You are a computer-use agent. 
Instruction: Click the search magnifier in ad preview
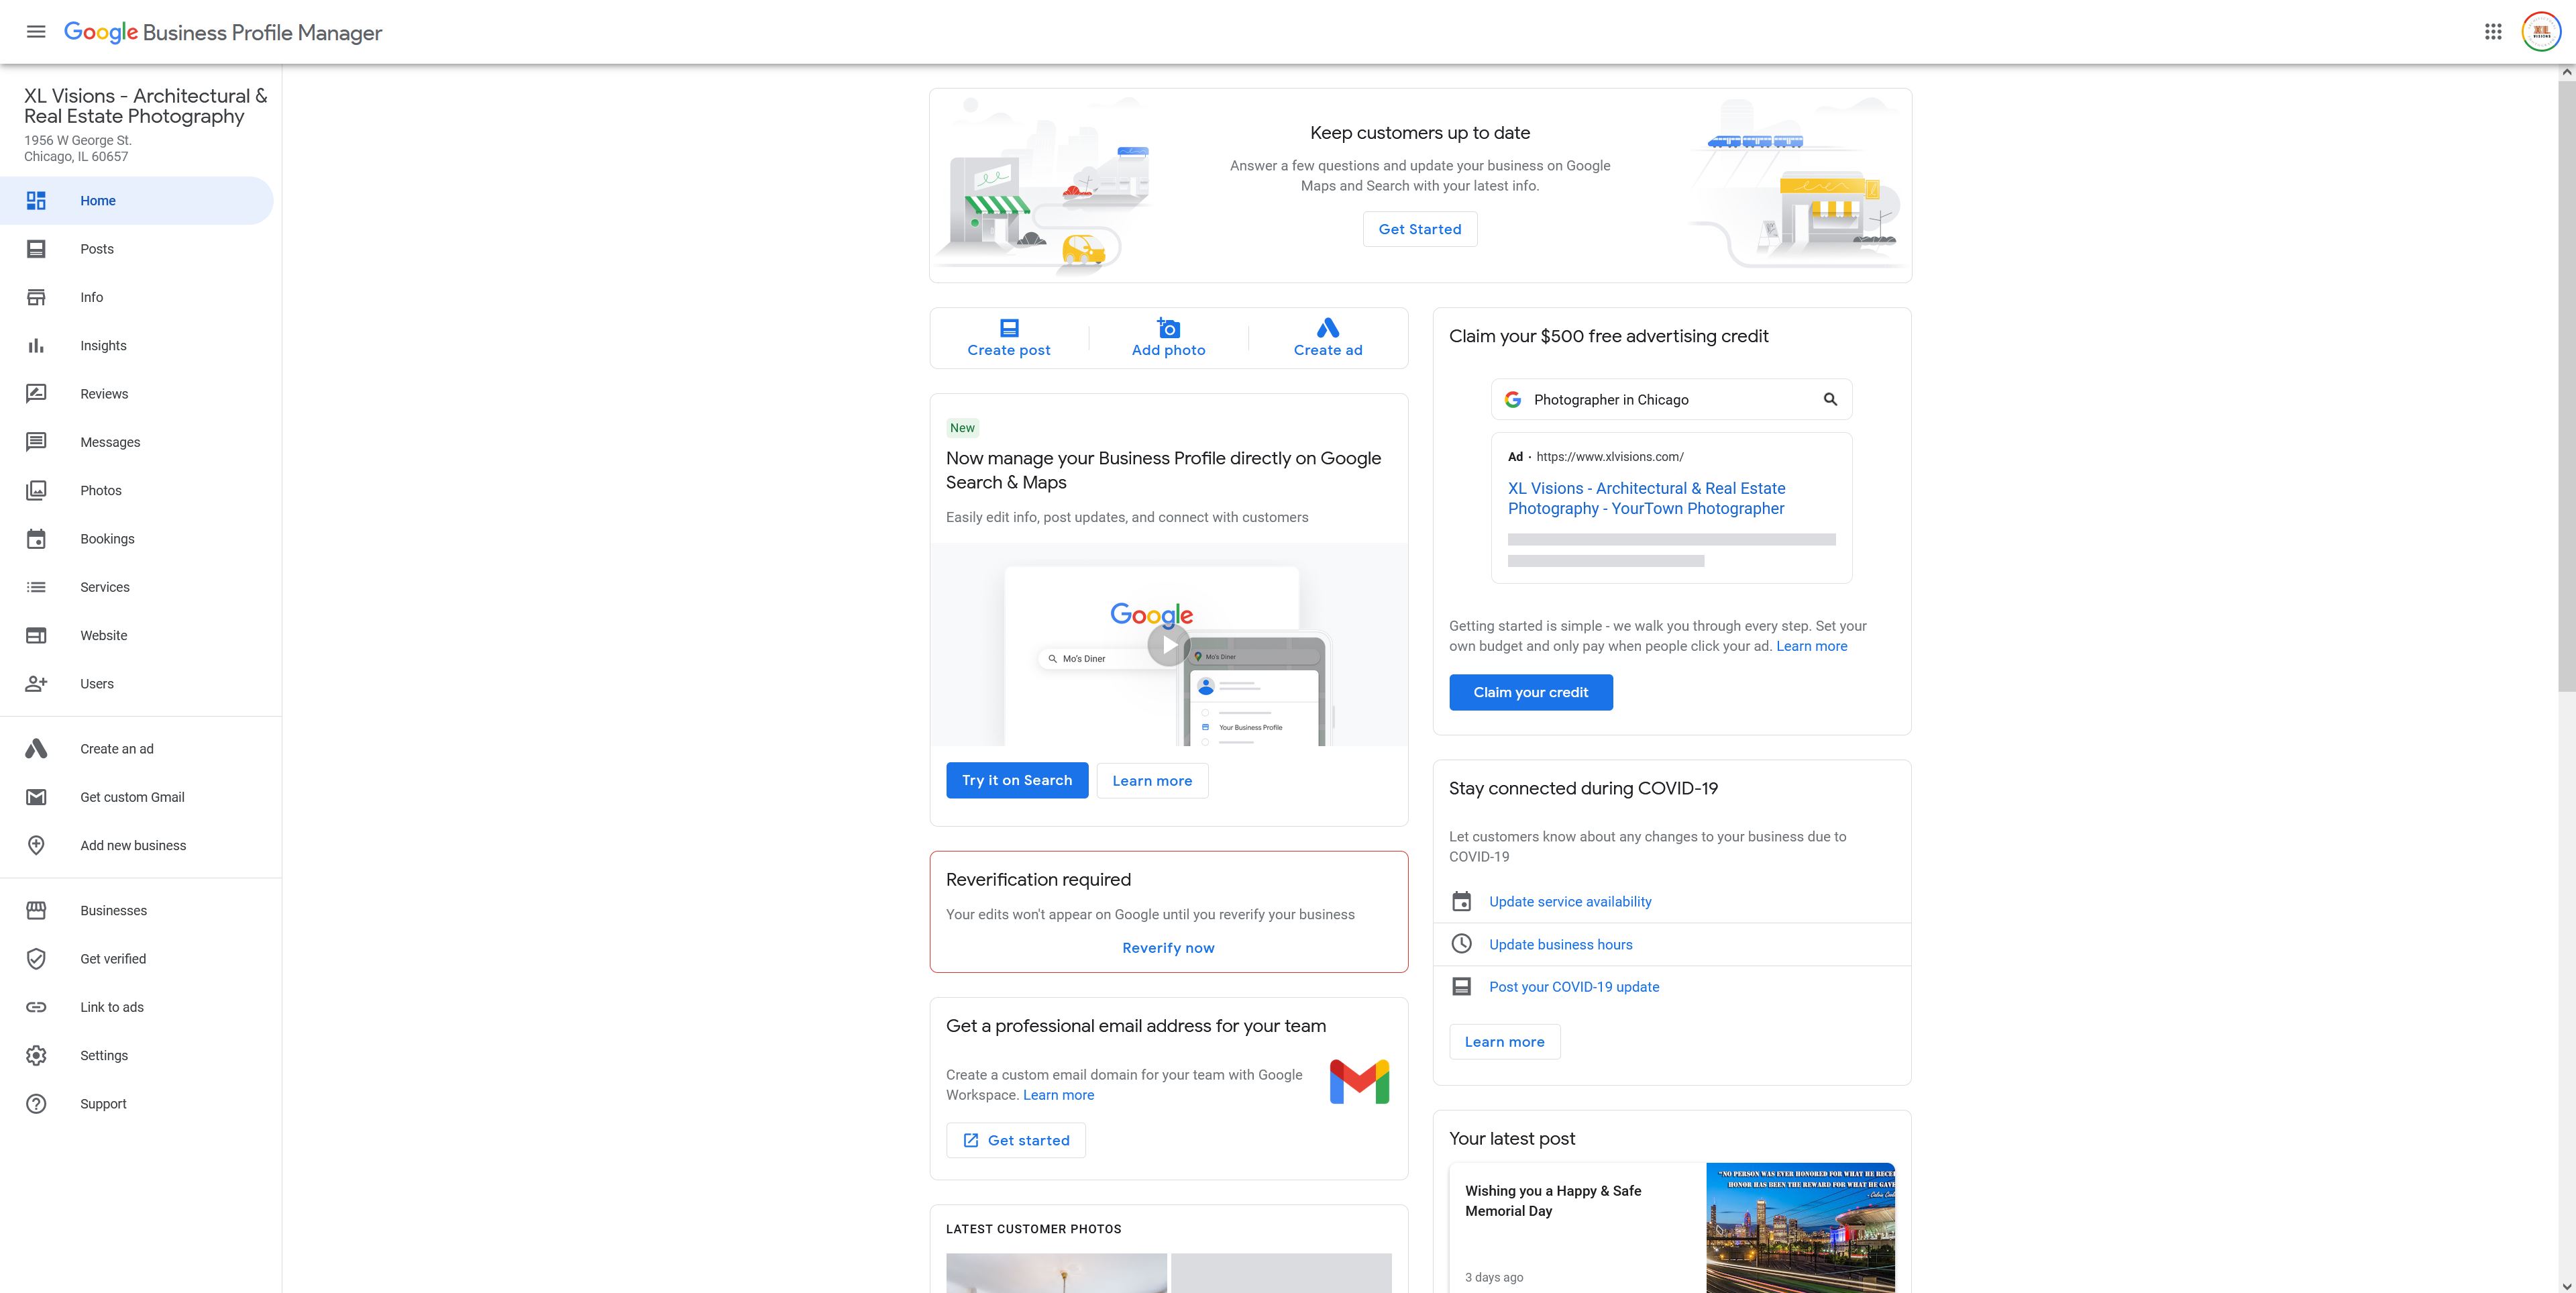[1830, 399]
